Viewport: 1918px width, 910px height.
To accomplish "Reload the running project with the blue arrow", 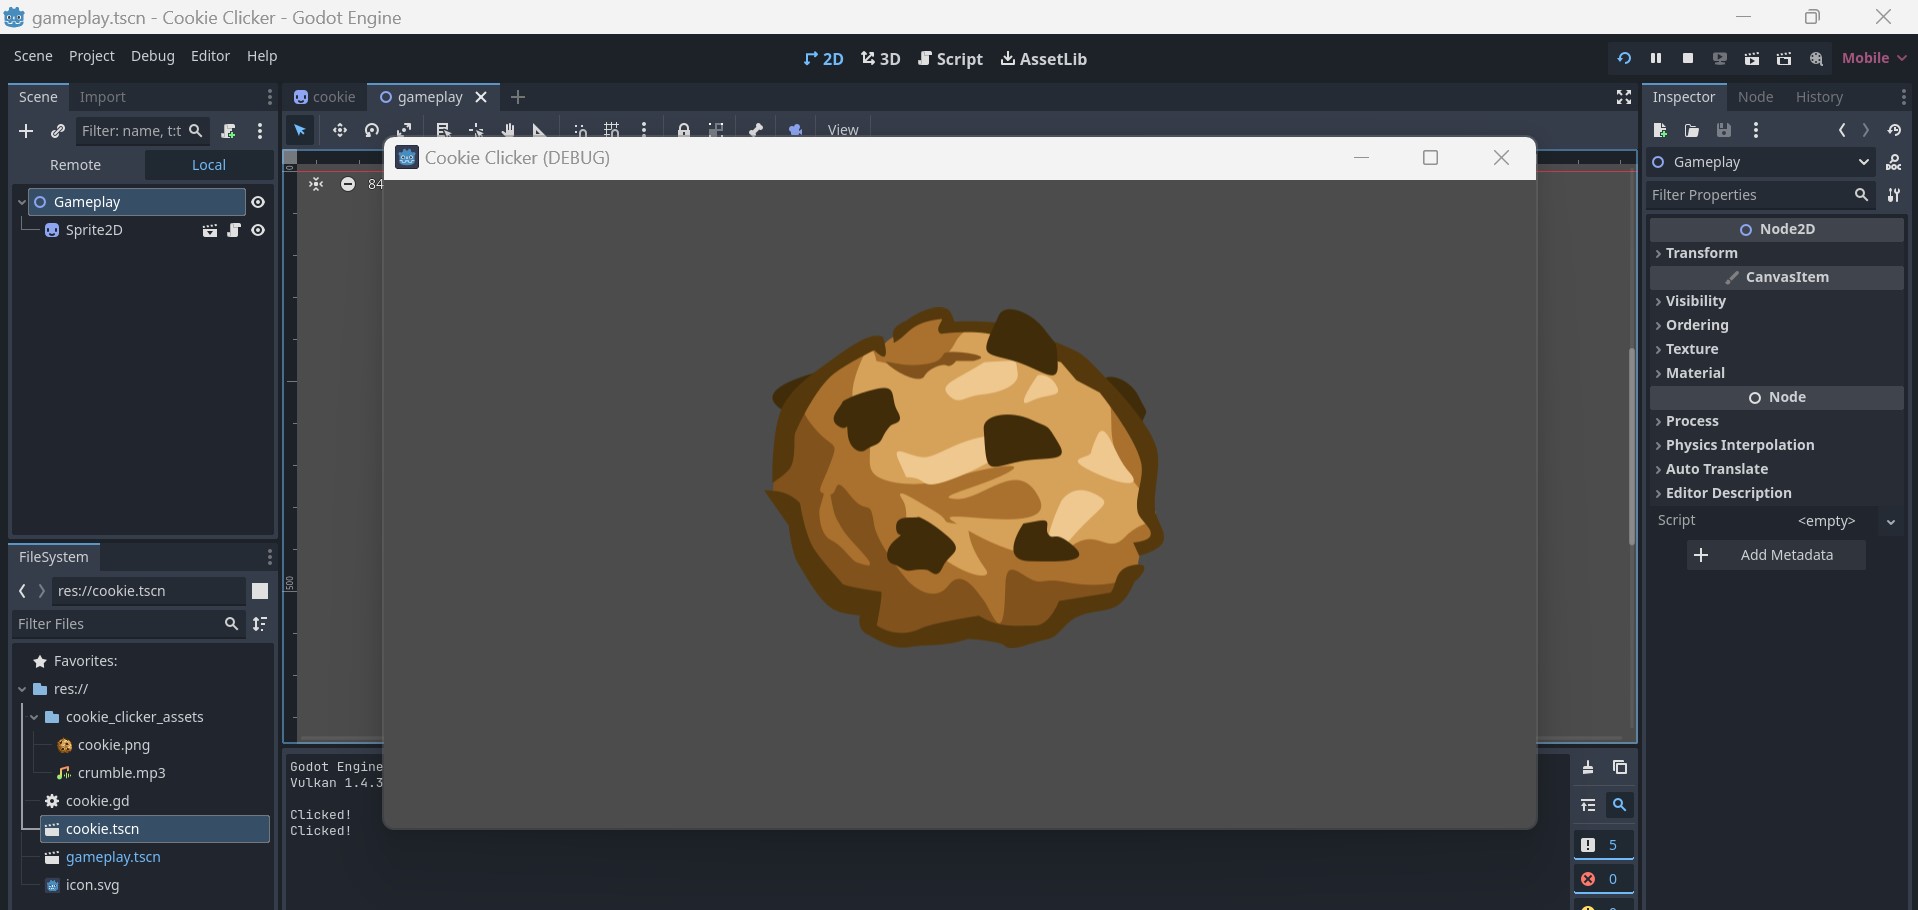I will [x=1624, y=59].
